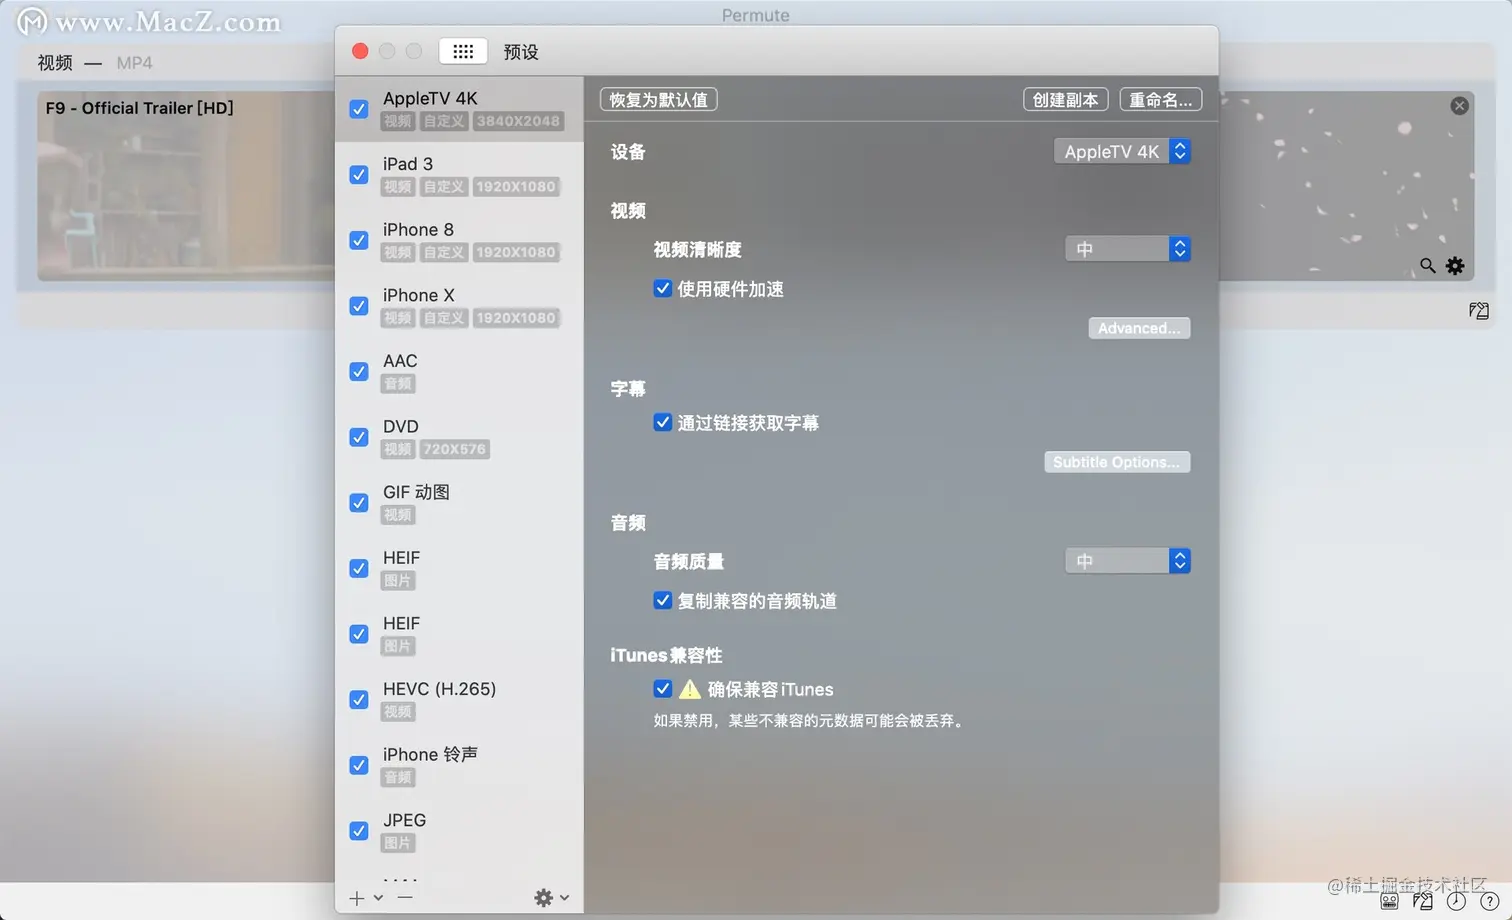This screenshot has width=1512, height=920.
Task: Click the 3840X2048 tag under AppleTV 4K
Action: [518, 121]
